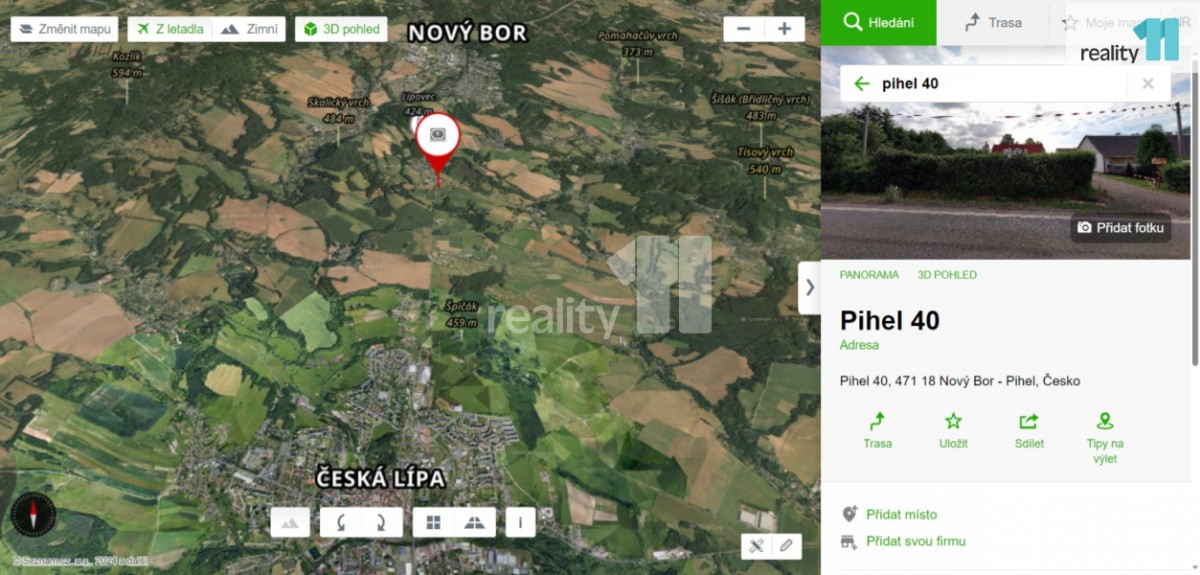Collapse the side panel with the chevron

tap(809, 288)
